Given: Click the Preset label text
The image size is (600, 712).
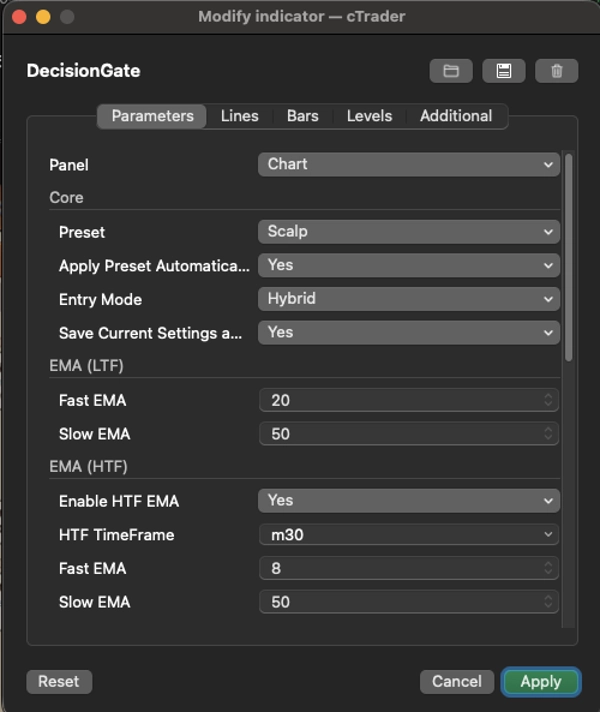Looking at the screenshot, I should [82, 232].
